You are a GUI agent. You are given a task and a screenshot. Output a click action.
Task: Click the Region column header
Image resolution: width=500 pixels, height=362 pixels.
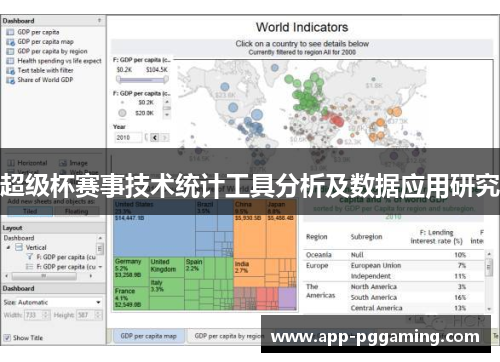click(317, 237)
